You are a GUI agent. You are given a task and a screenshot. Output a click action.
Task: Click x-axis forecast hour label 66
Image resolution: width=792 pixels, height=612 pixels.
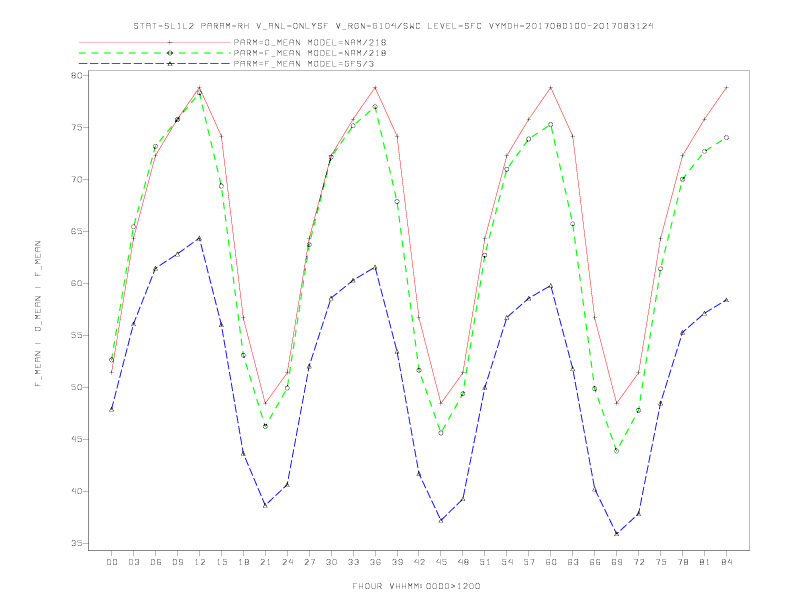coord(595,562)
